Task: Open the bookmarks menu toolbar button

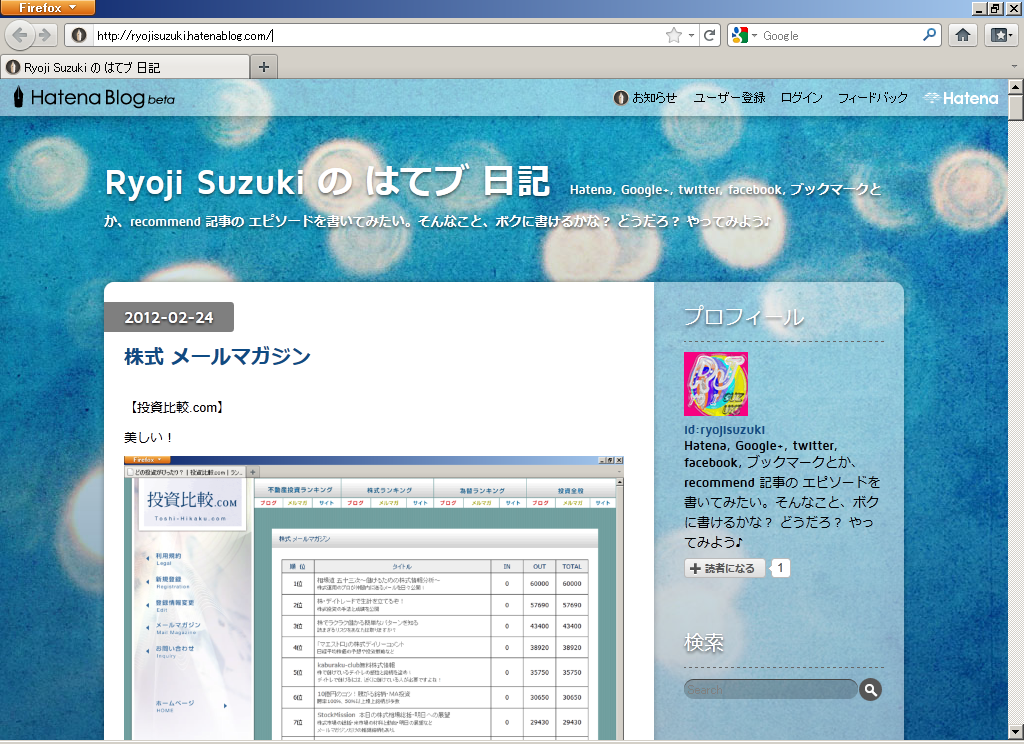Action: coord(1000,35)
